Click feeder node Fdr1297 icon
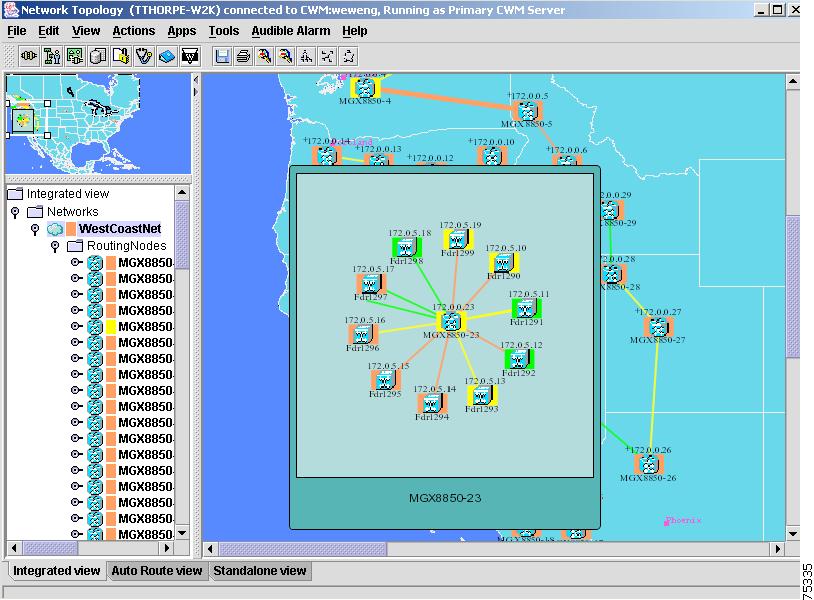 pyautogui.click(x=371, y=284)
